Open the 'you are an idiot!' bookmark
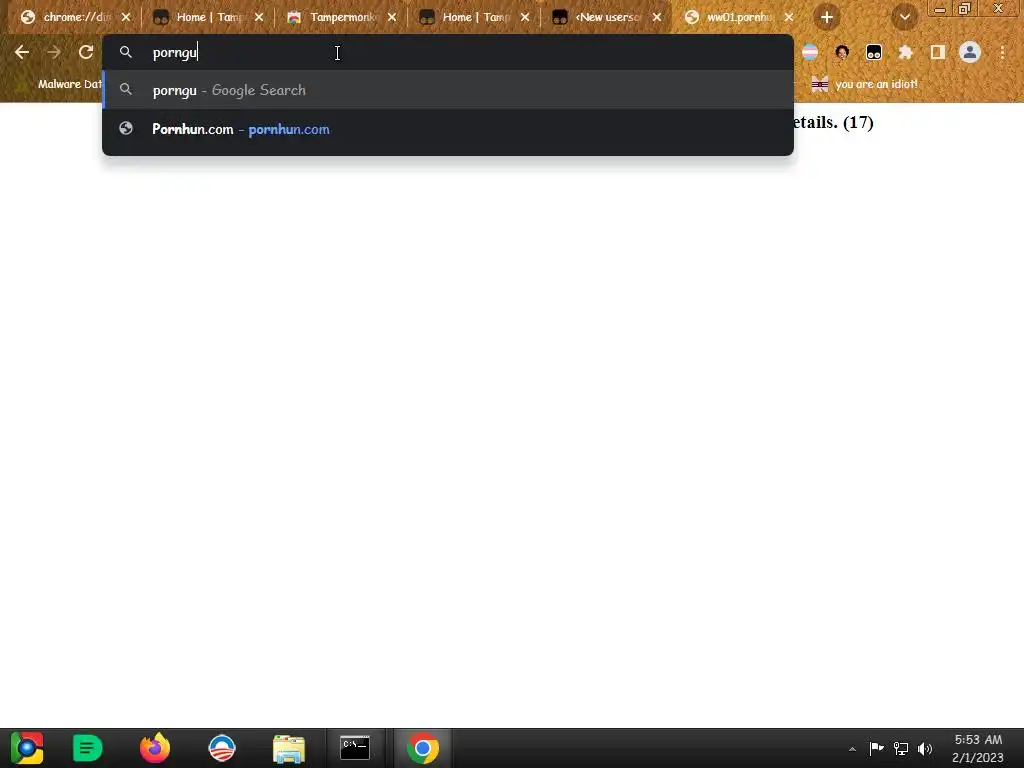 click(864, 84)
